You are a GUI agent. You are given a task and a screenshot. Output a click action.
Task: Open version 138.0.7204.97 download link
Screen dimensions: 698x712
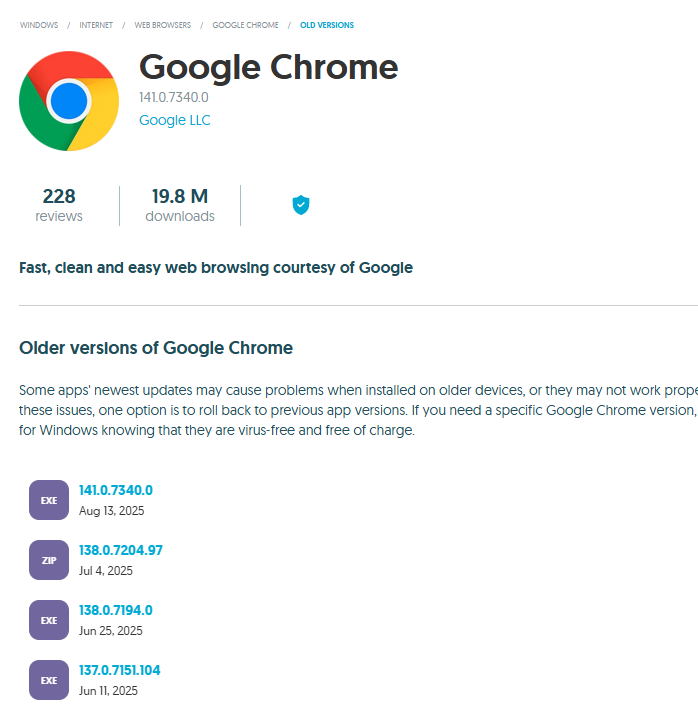121,550
